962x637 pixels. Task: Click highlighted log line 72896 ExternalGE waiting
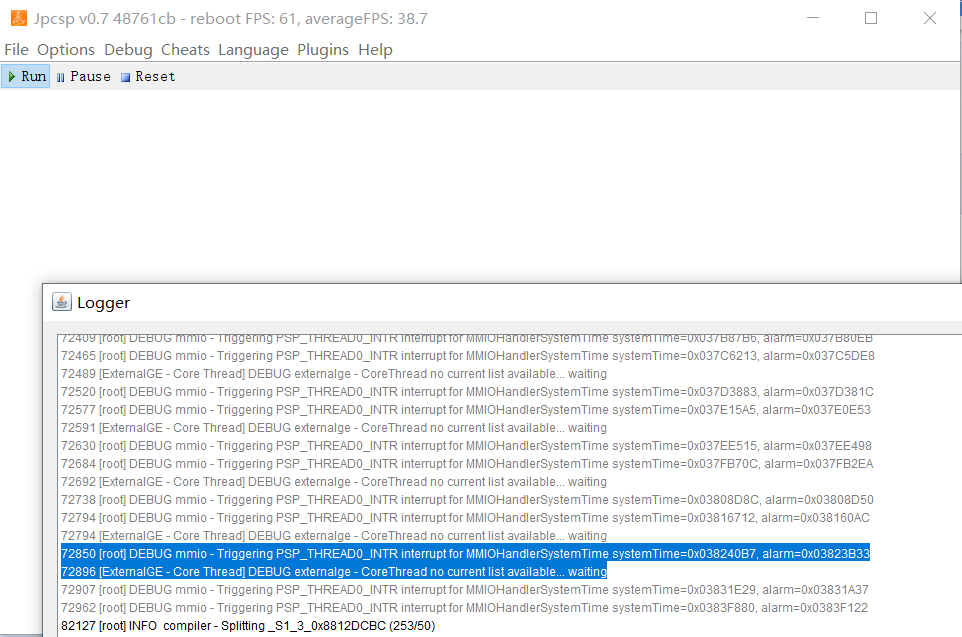point(334,571)
